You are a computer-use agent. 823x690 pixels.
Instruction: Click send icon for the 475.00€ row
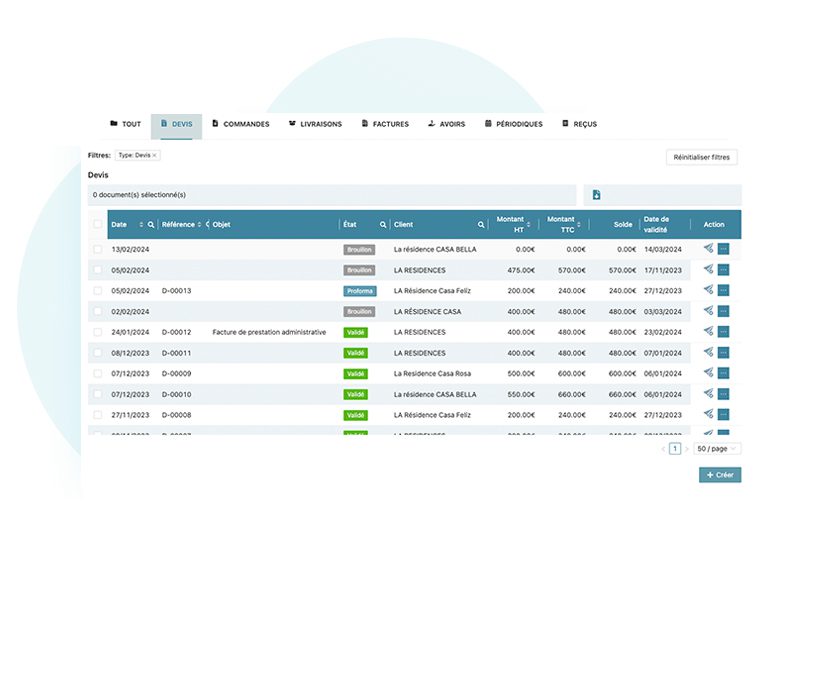tap(709, 269)
